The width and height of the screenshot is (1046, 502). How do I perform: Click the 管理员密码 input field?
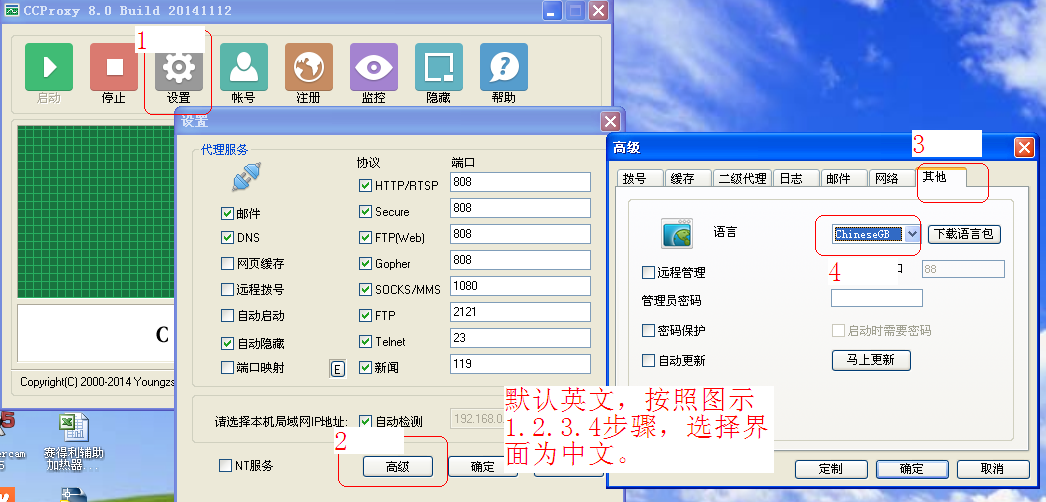click(877, 298)
